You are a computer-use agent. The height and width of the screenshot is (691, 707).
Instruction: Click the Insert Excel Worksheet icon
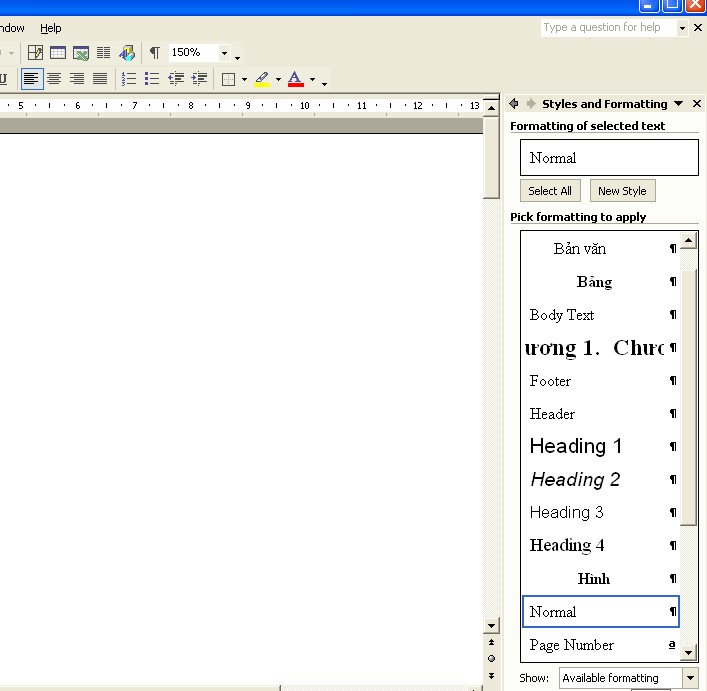pyautogui.click(x=81, y=53)
